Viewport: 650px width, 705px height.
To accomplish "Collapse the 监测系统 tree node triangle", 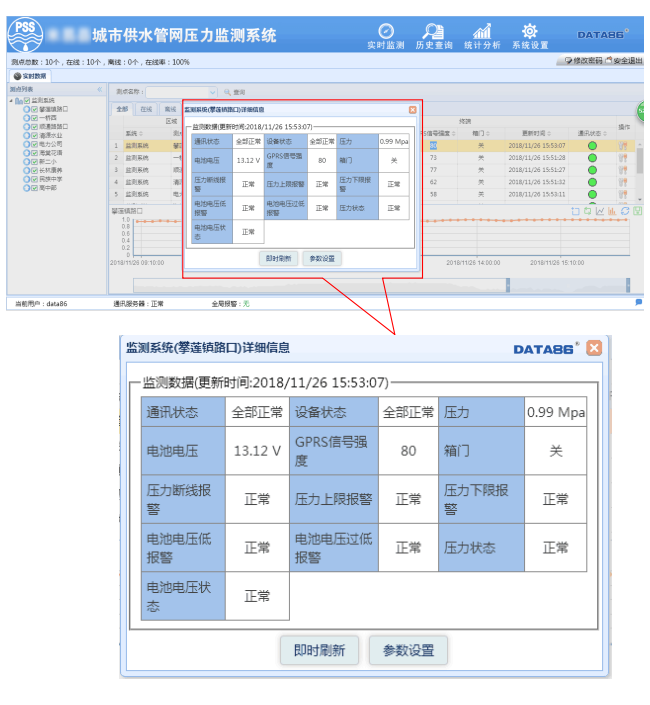I will click(x=11, y=101).
